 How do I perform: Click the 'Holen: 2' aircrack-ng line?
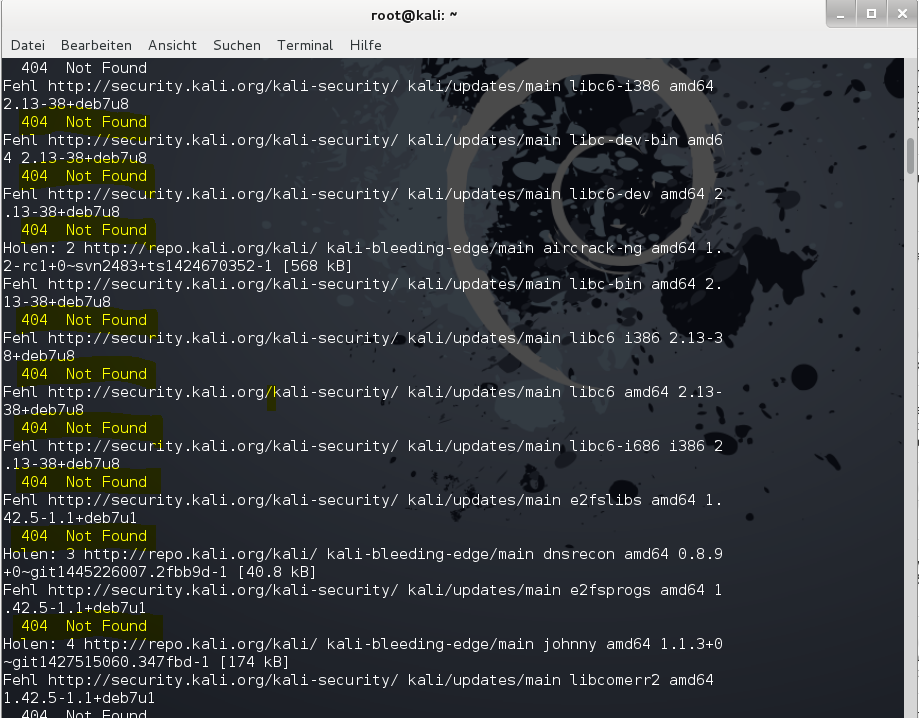pos(363,248)
